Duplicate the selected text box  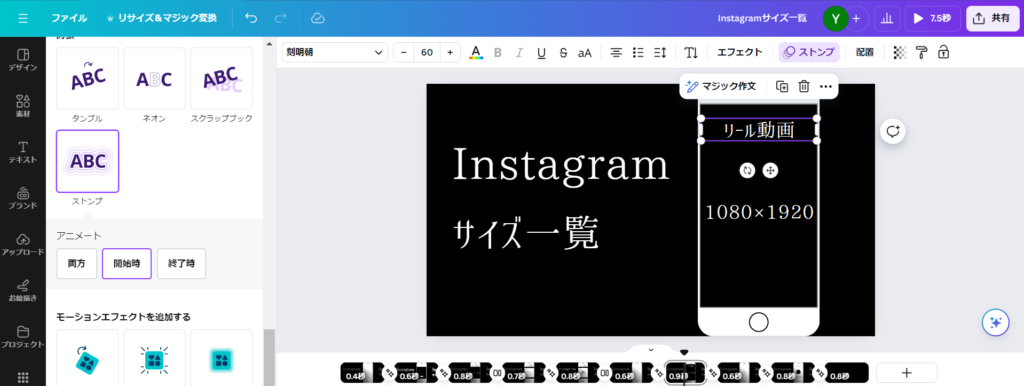pyautogui.click(x=782, y=86)
